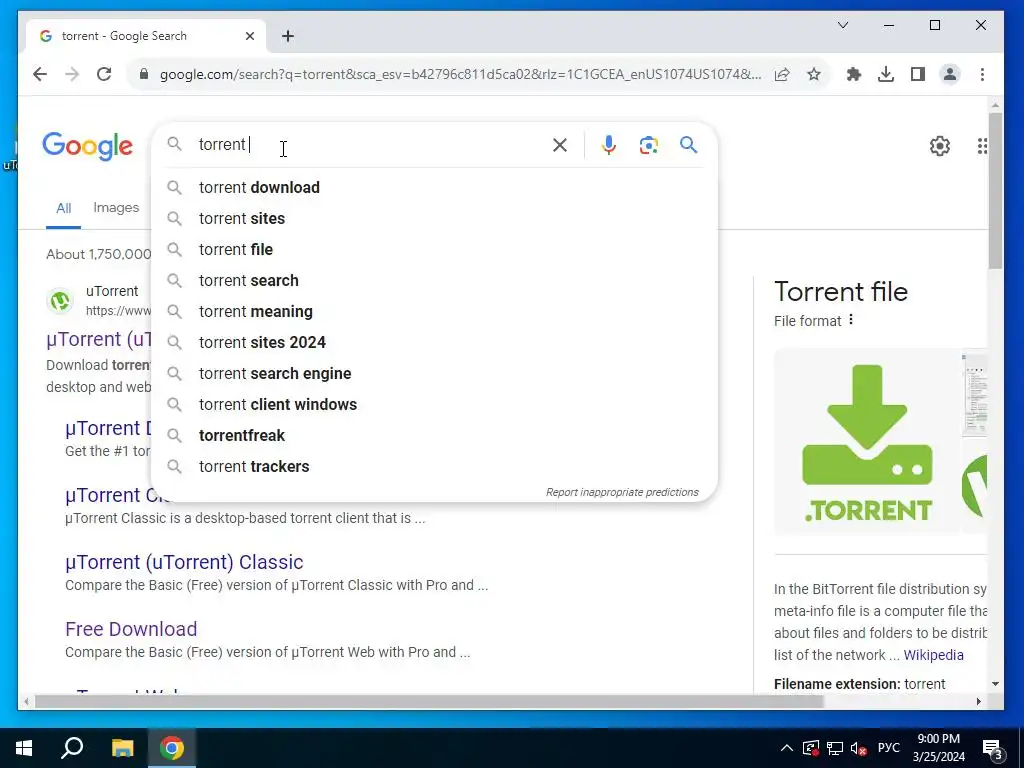This screenshot has height=768, width=1024.
Task: Start voice search microphone
Action: click(x=609, y=145)
